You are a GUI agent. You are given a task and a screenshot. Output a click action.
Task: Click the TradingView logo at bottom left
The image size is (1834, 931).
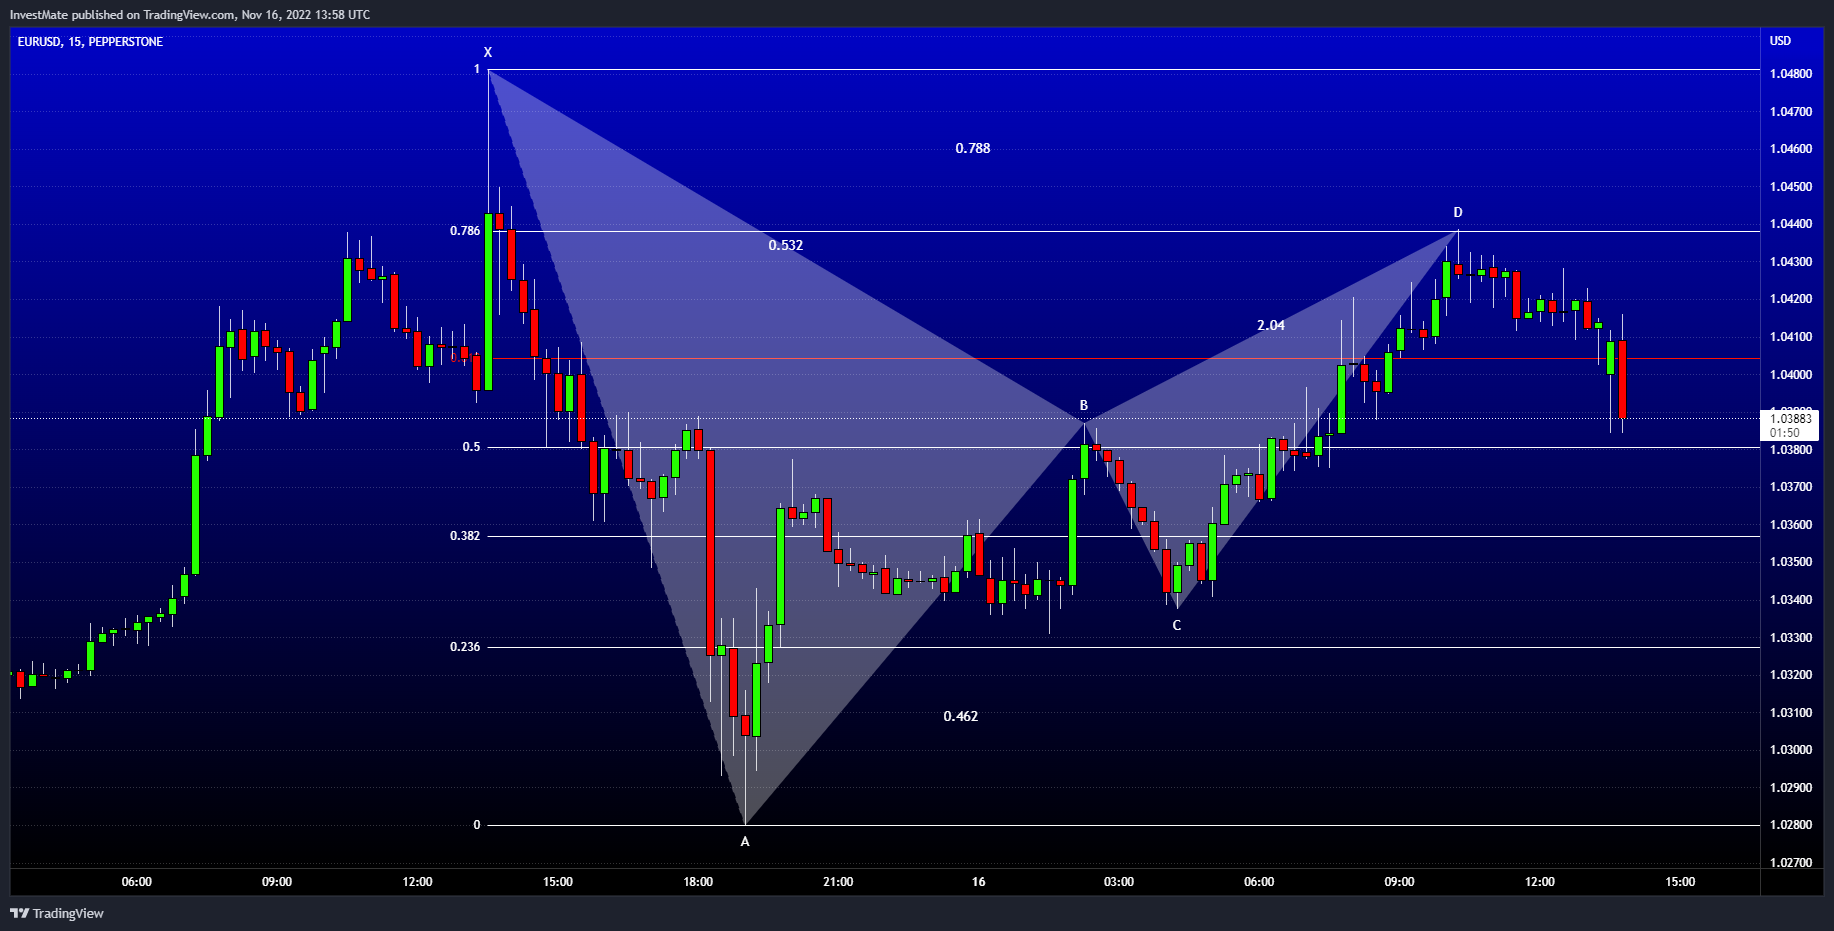pyautogui.click(x=57, y=913)
